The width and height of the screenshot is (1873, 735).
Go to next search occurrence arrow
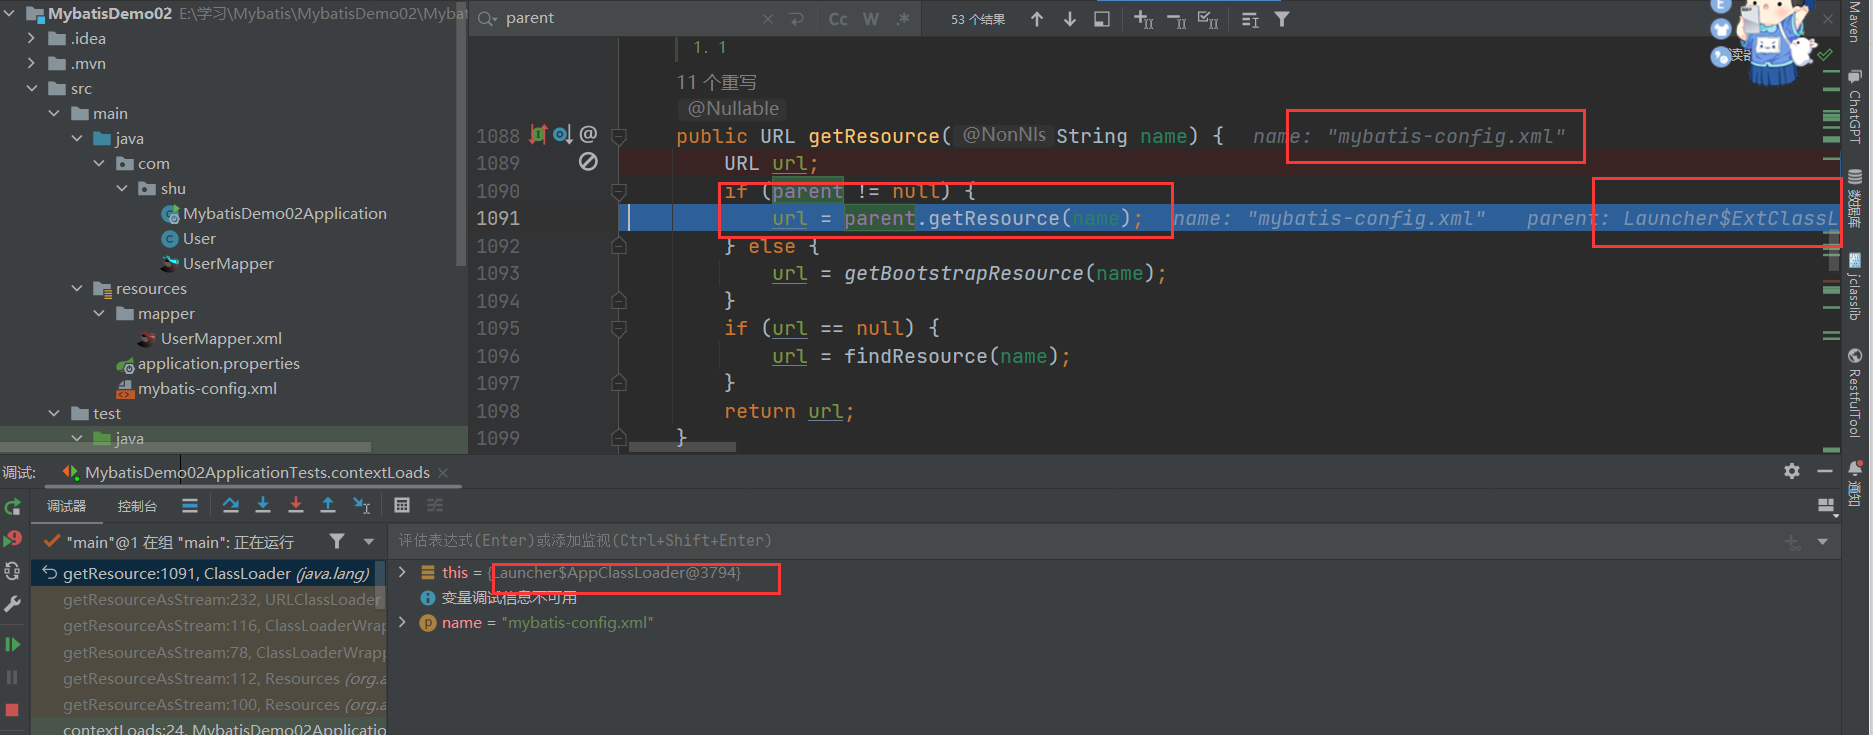coord(1070,19)
